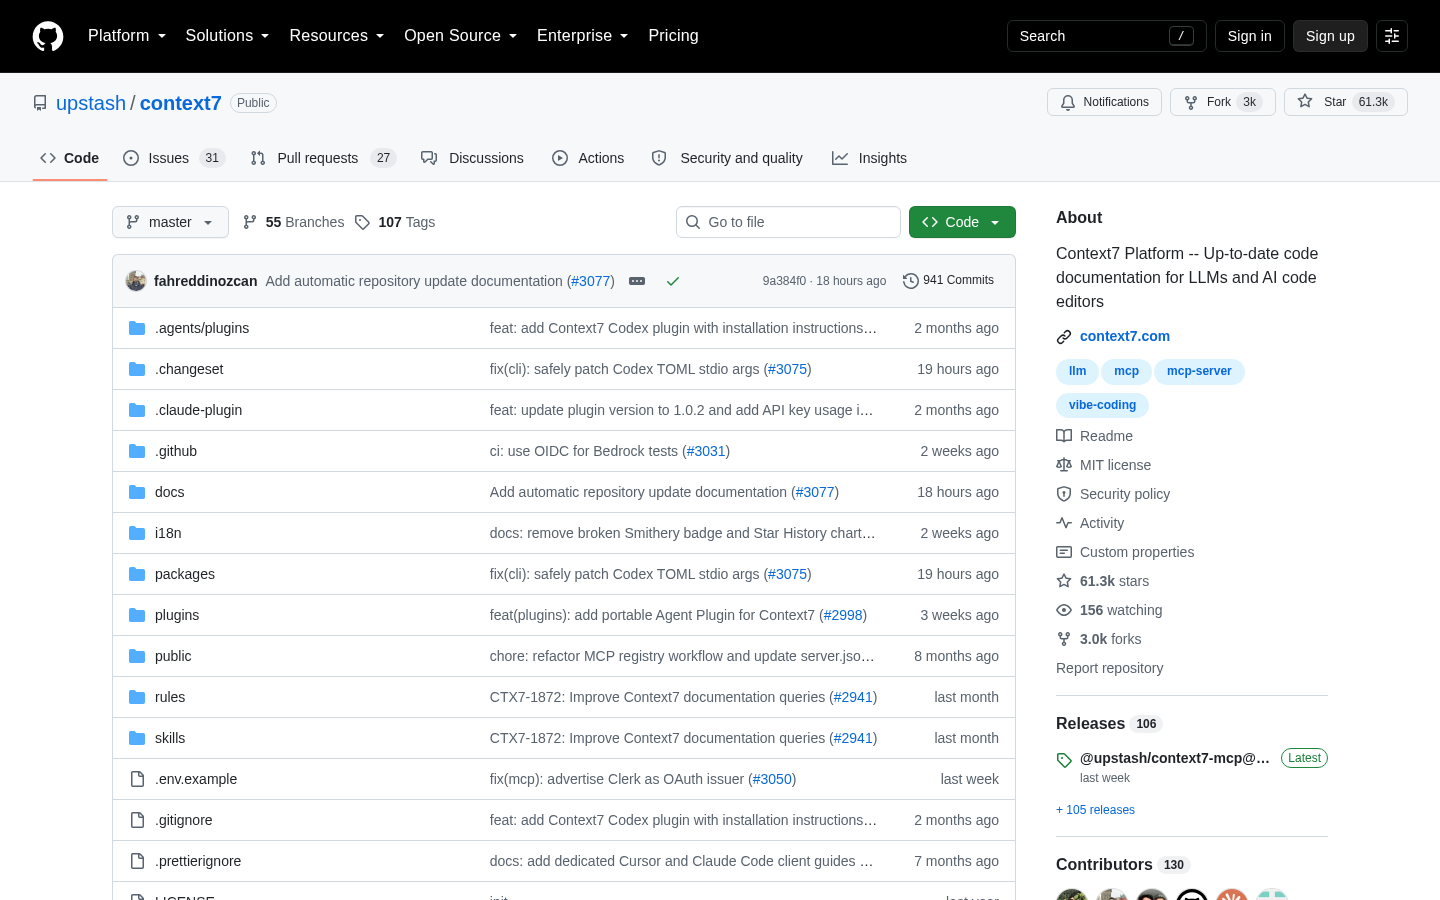Click the .env.example file icon
Screen dimensions: 1440x900
(137, 779)
